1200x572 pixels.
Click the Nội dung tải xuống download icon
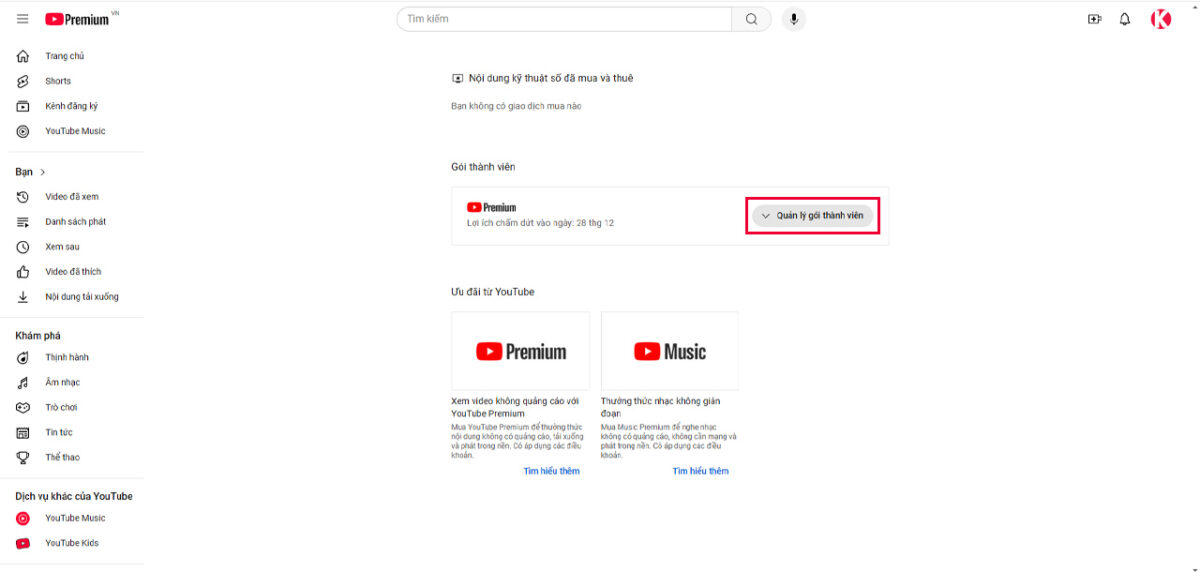click(23, 297)
